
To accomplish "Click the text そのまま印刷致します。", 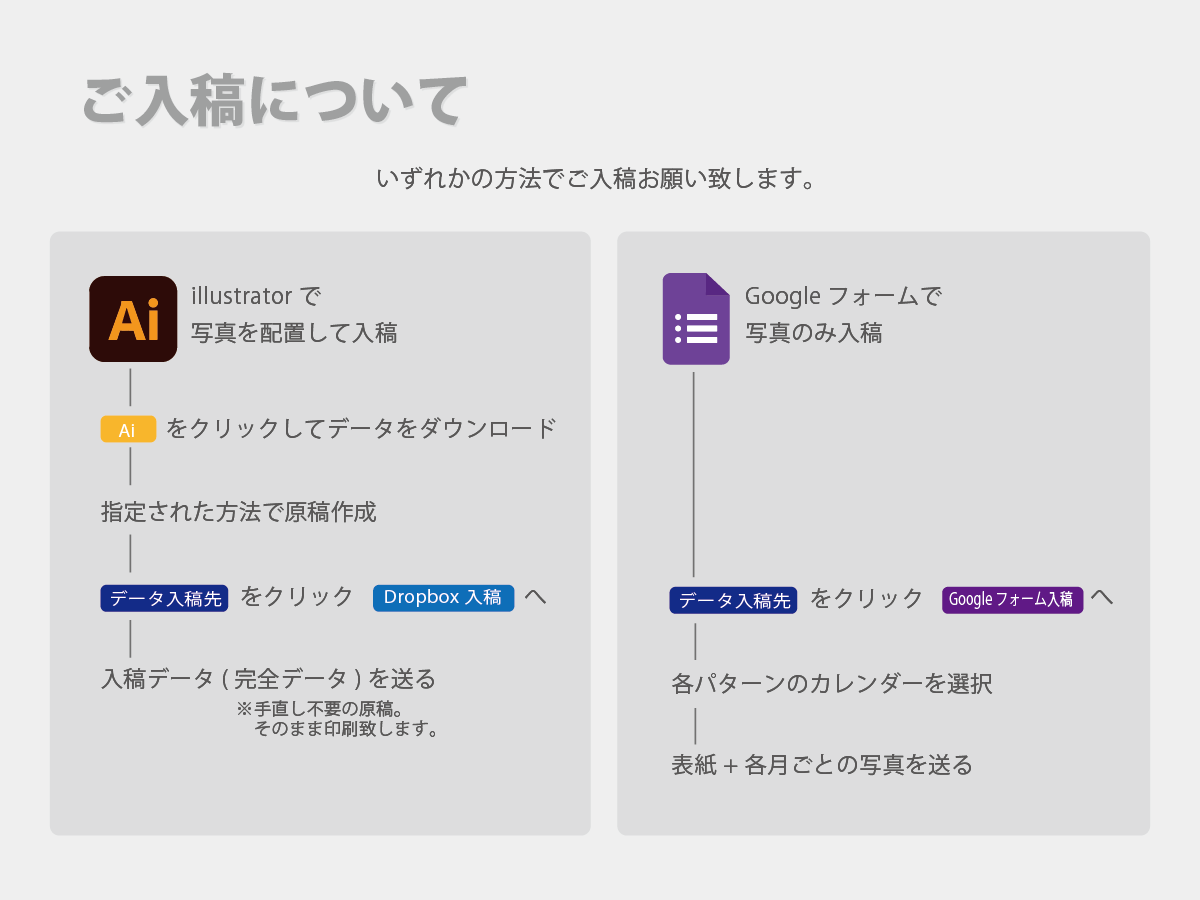I will [347, 729].
